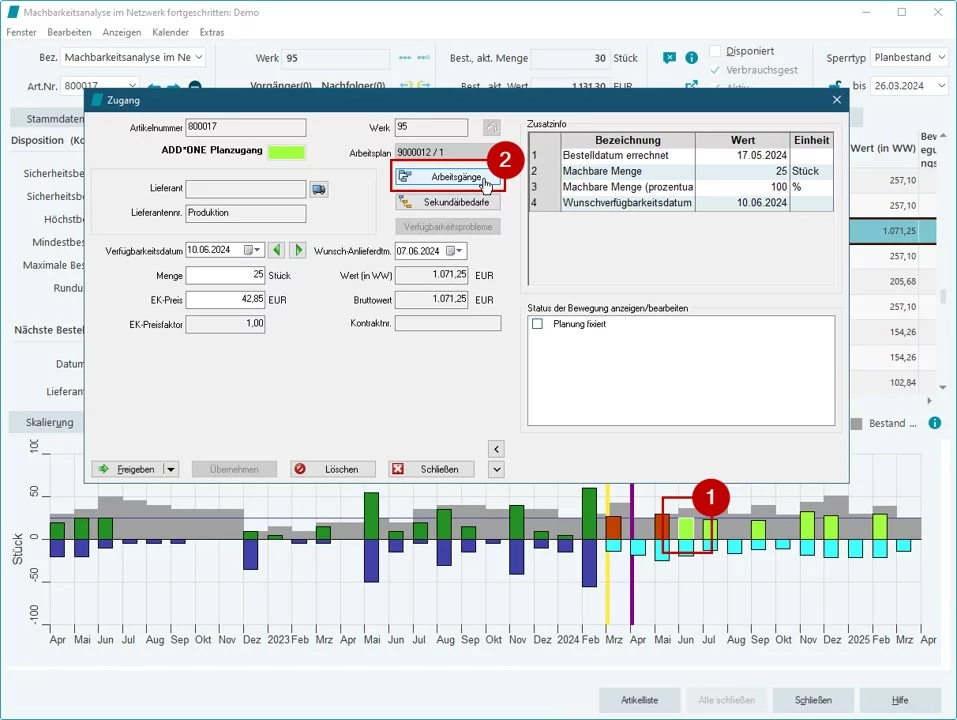Click the green ADD*ONE Planzugang color swatch
Image resolution: width=957 pixels, height=720 pixels.
coord(287,152)
